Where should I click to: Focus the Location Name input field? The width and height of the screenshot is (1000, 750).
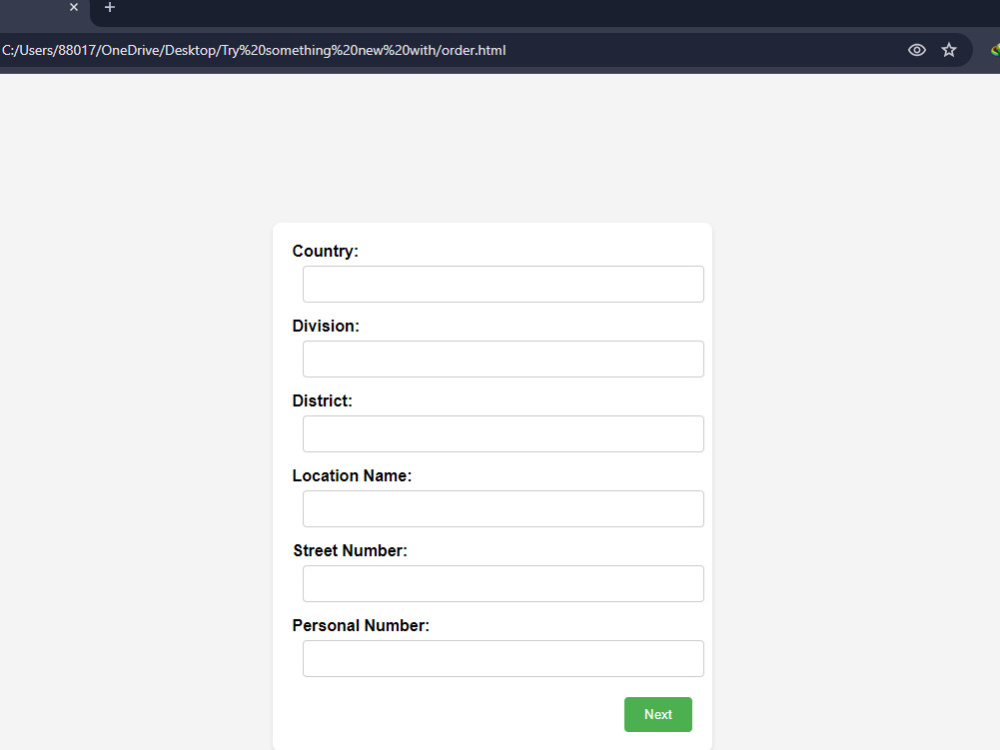click(x=503, y=509)
